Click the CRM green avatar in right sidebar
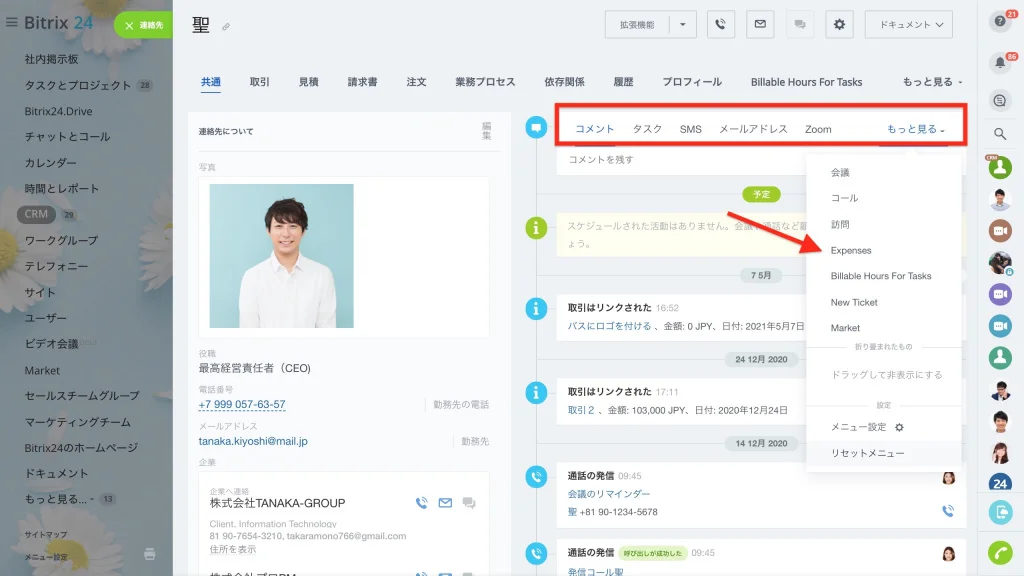The image size is (1024, 576). (1000, 168)
